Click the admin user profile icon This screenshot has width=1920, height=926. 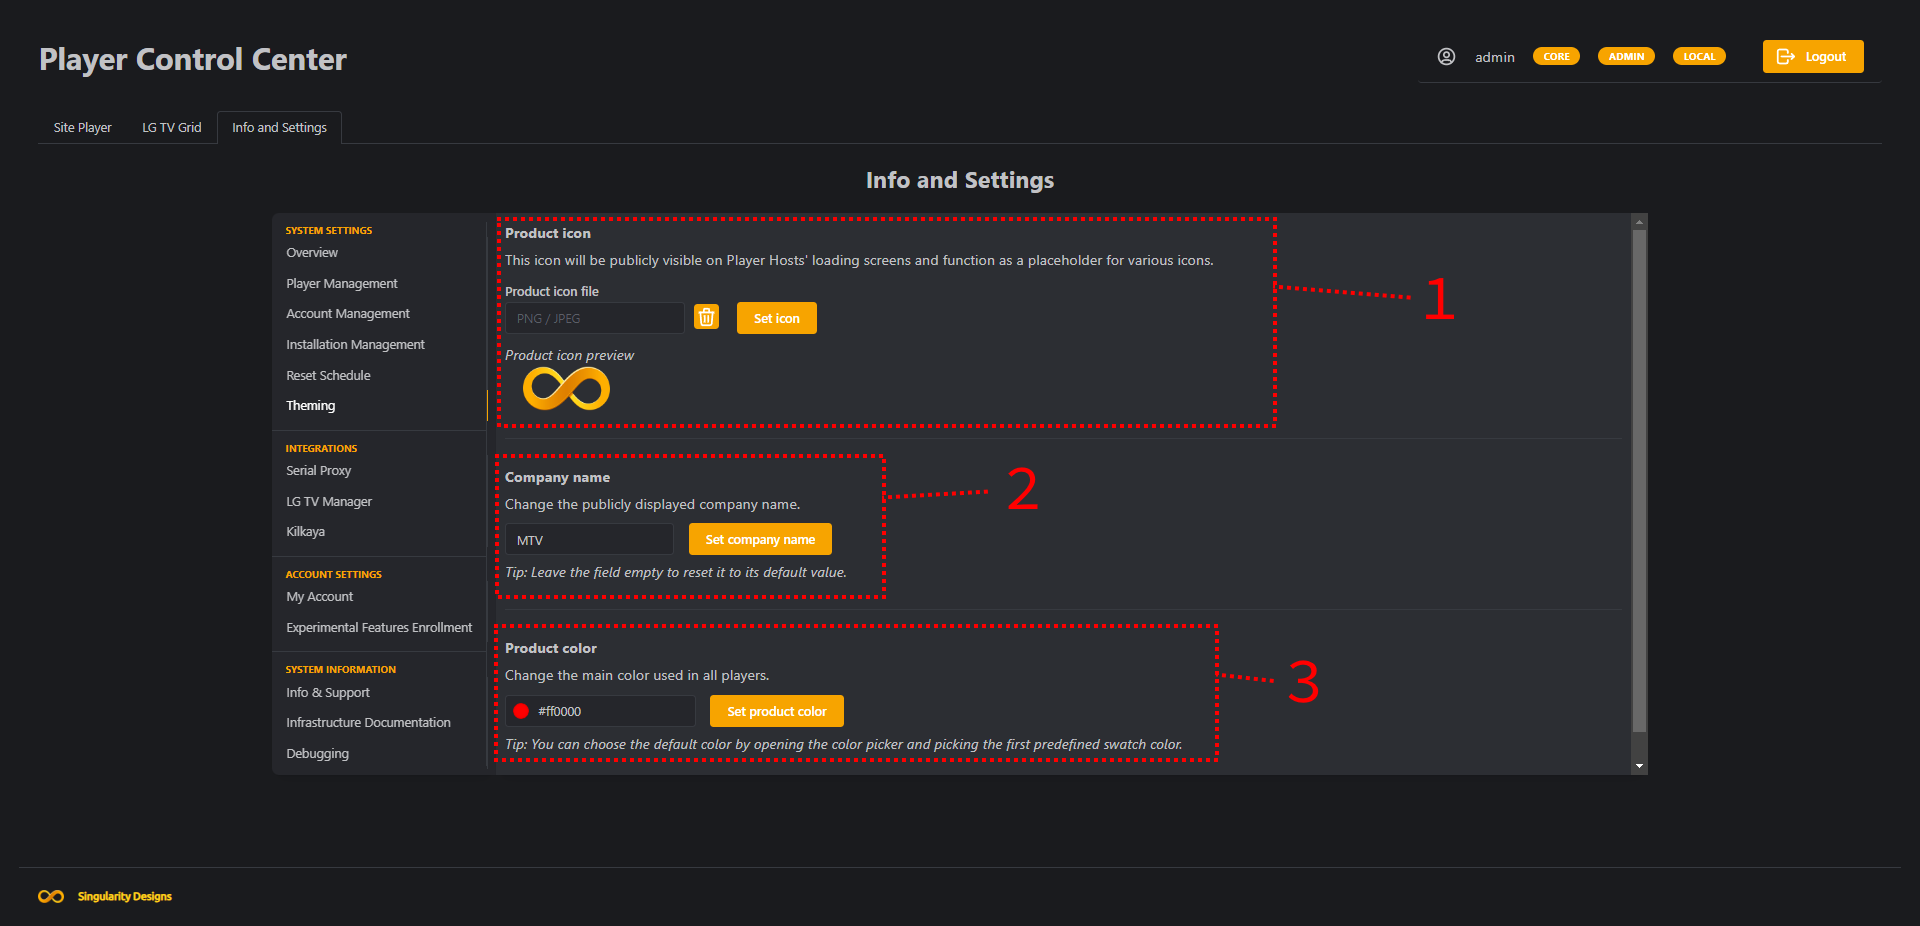pos(1446,57)
